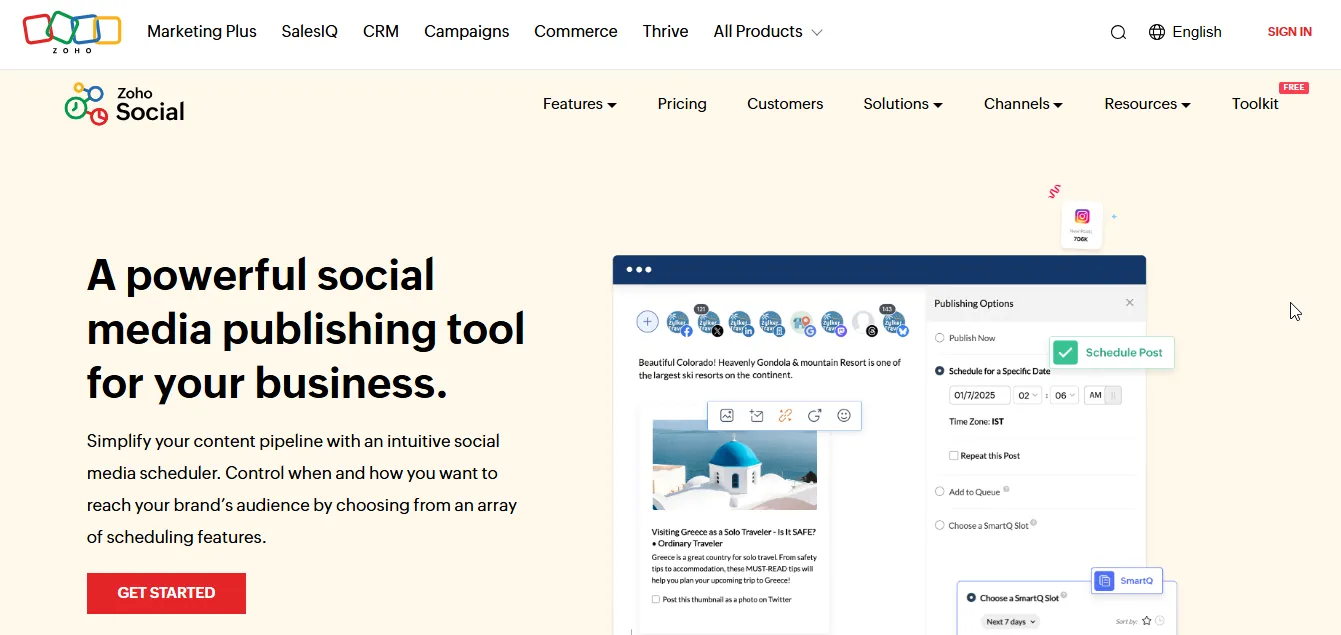
Task: Open the Resources dropdown menu
Action: coord(1148,104)
